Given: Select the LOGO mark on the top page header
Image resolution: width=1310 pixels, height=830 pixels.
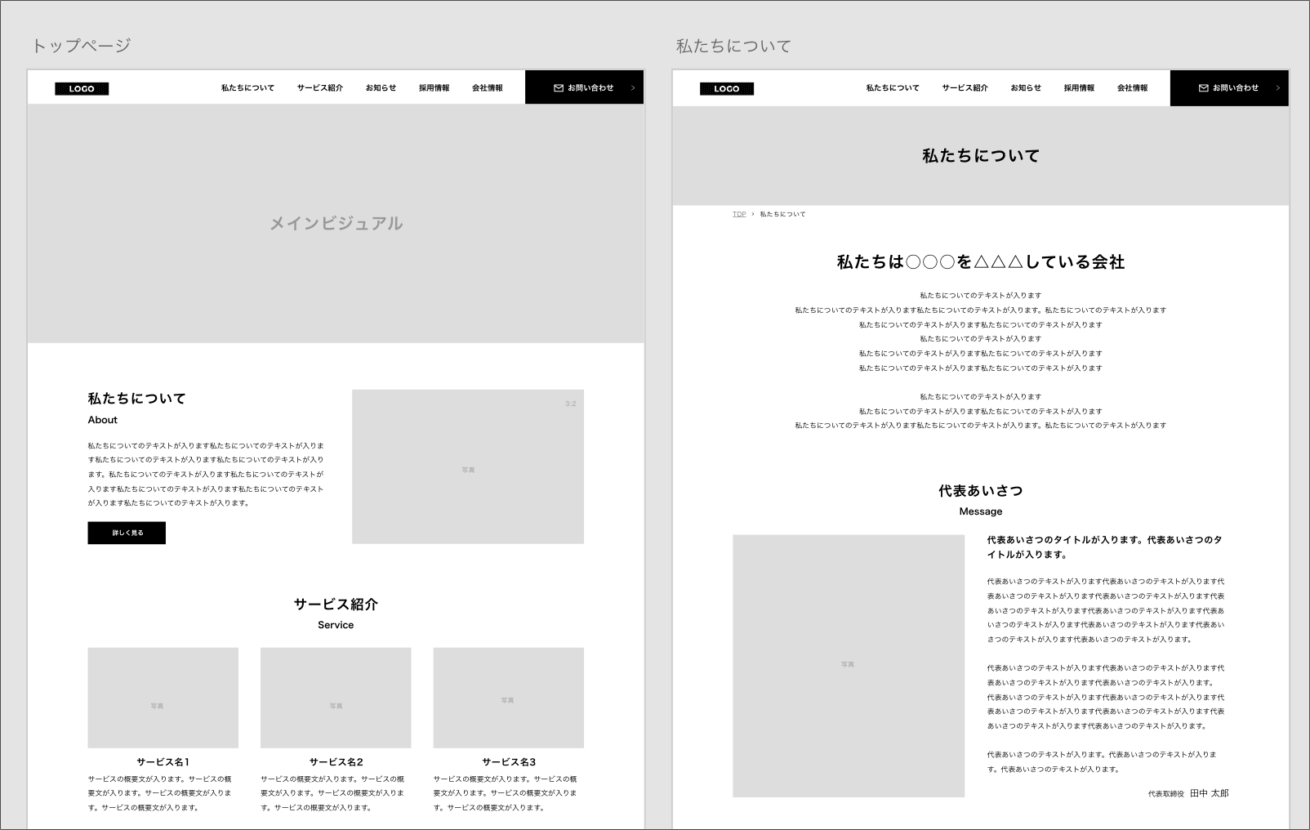Looking at the screenshot, I should click(x=81, y=88).
